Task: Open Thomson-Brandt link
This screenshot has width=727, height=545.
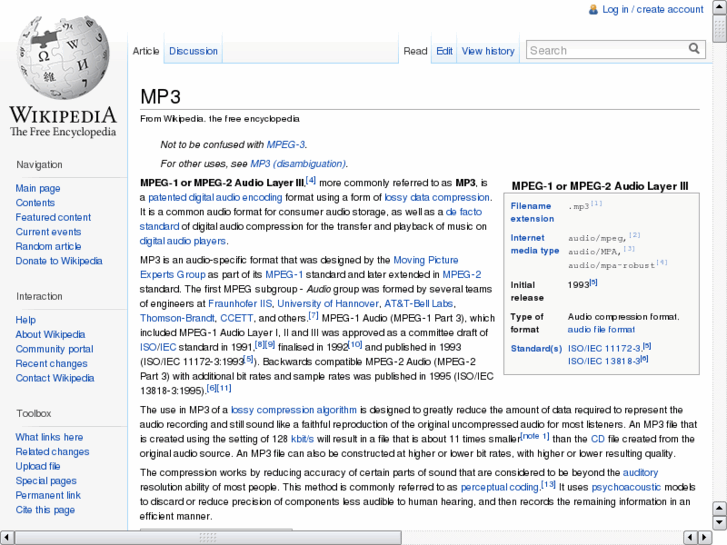Action: point(177,318)
